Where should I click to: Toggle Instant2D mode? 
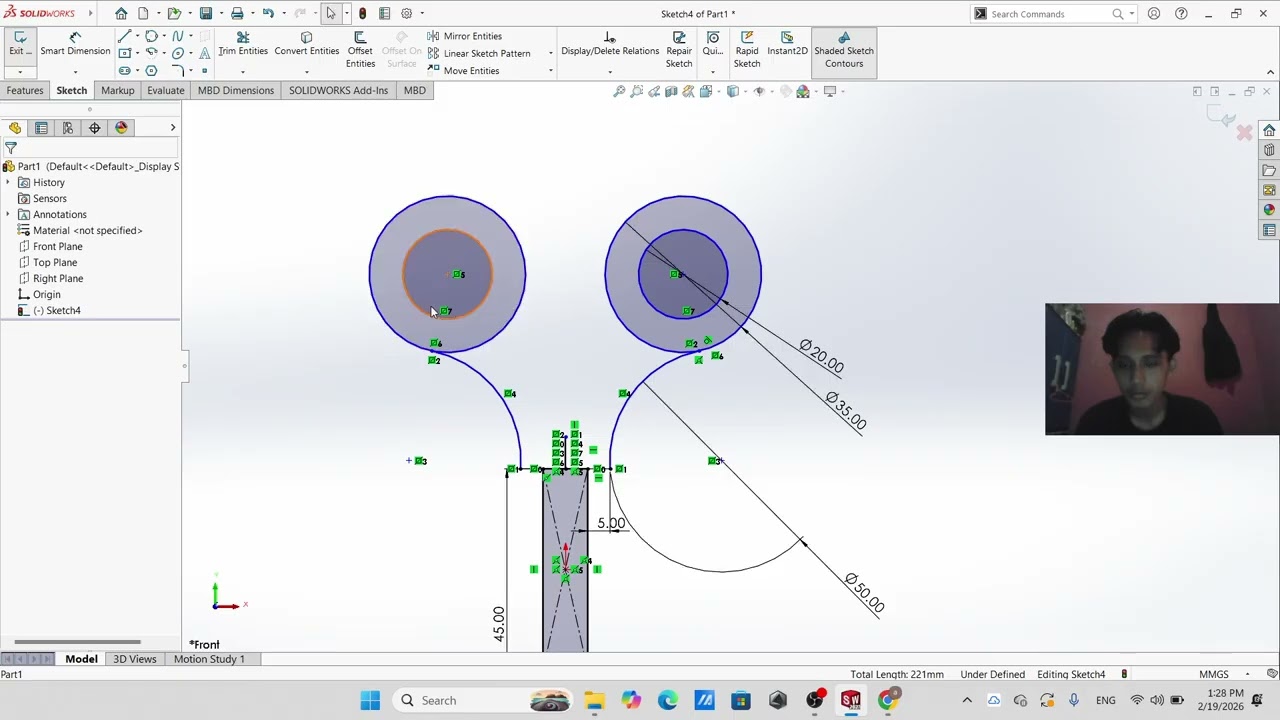click(787, 44)
